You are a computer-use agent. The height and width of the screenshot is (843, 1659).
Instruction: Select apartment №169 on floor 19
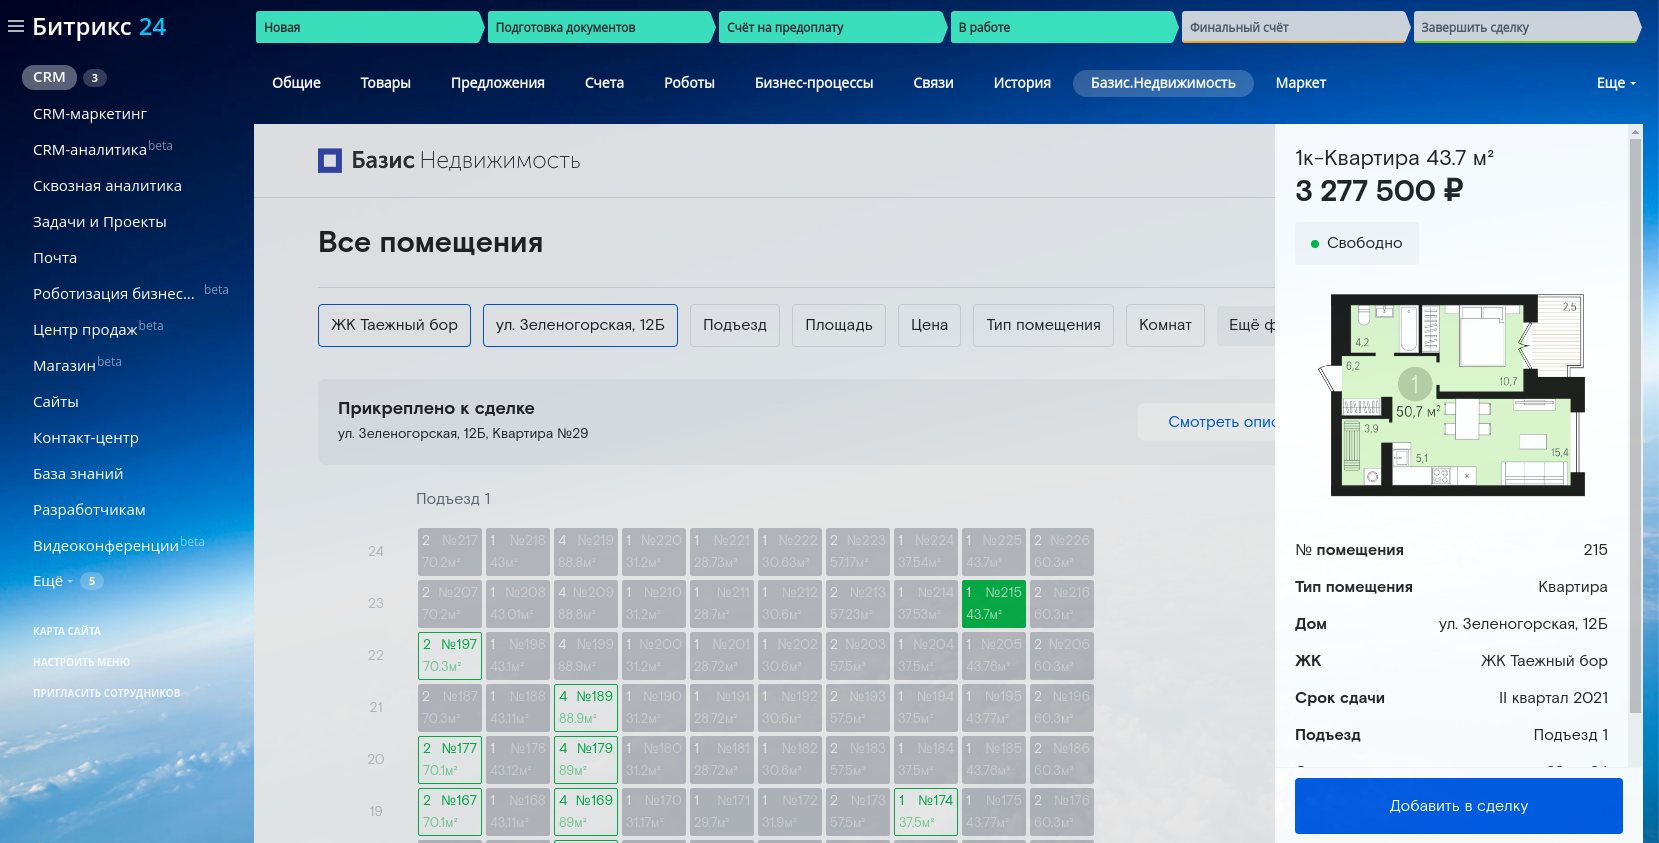(x=586, y=812)
